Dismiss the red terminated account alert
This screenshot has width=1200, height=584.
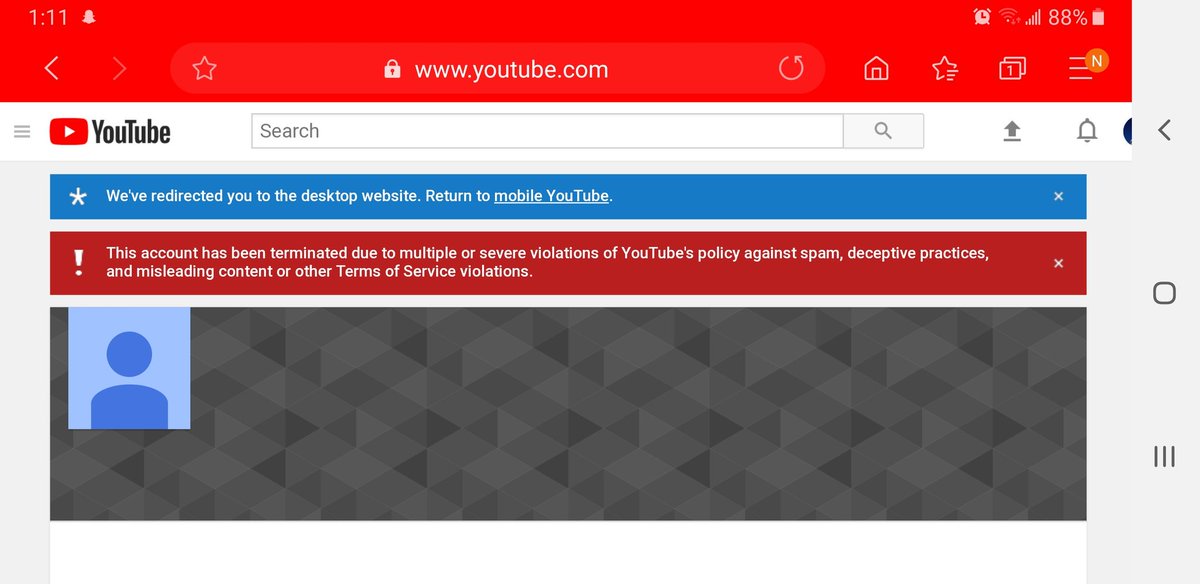pyautogui.click(x=1058, y=263)
